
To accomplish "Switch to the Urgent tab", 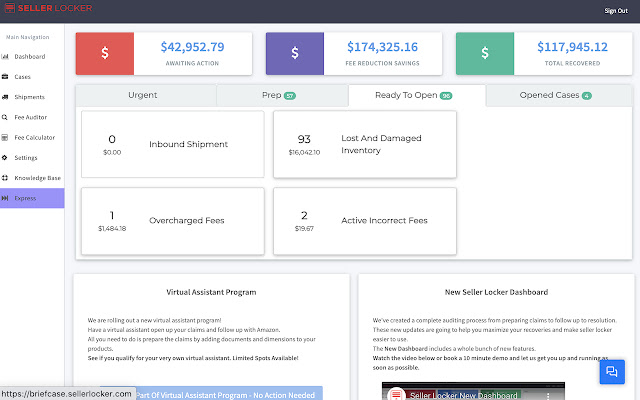I will tap(146, 96).
